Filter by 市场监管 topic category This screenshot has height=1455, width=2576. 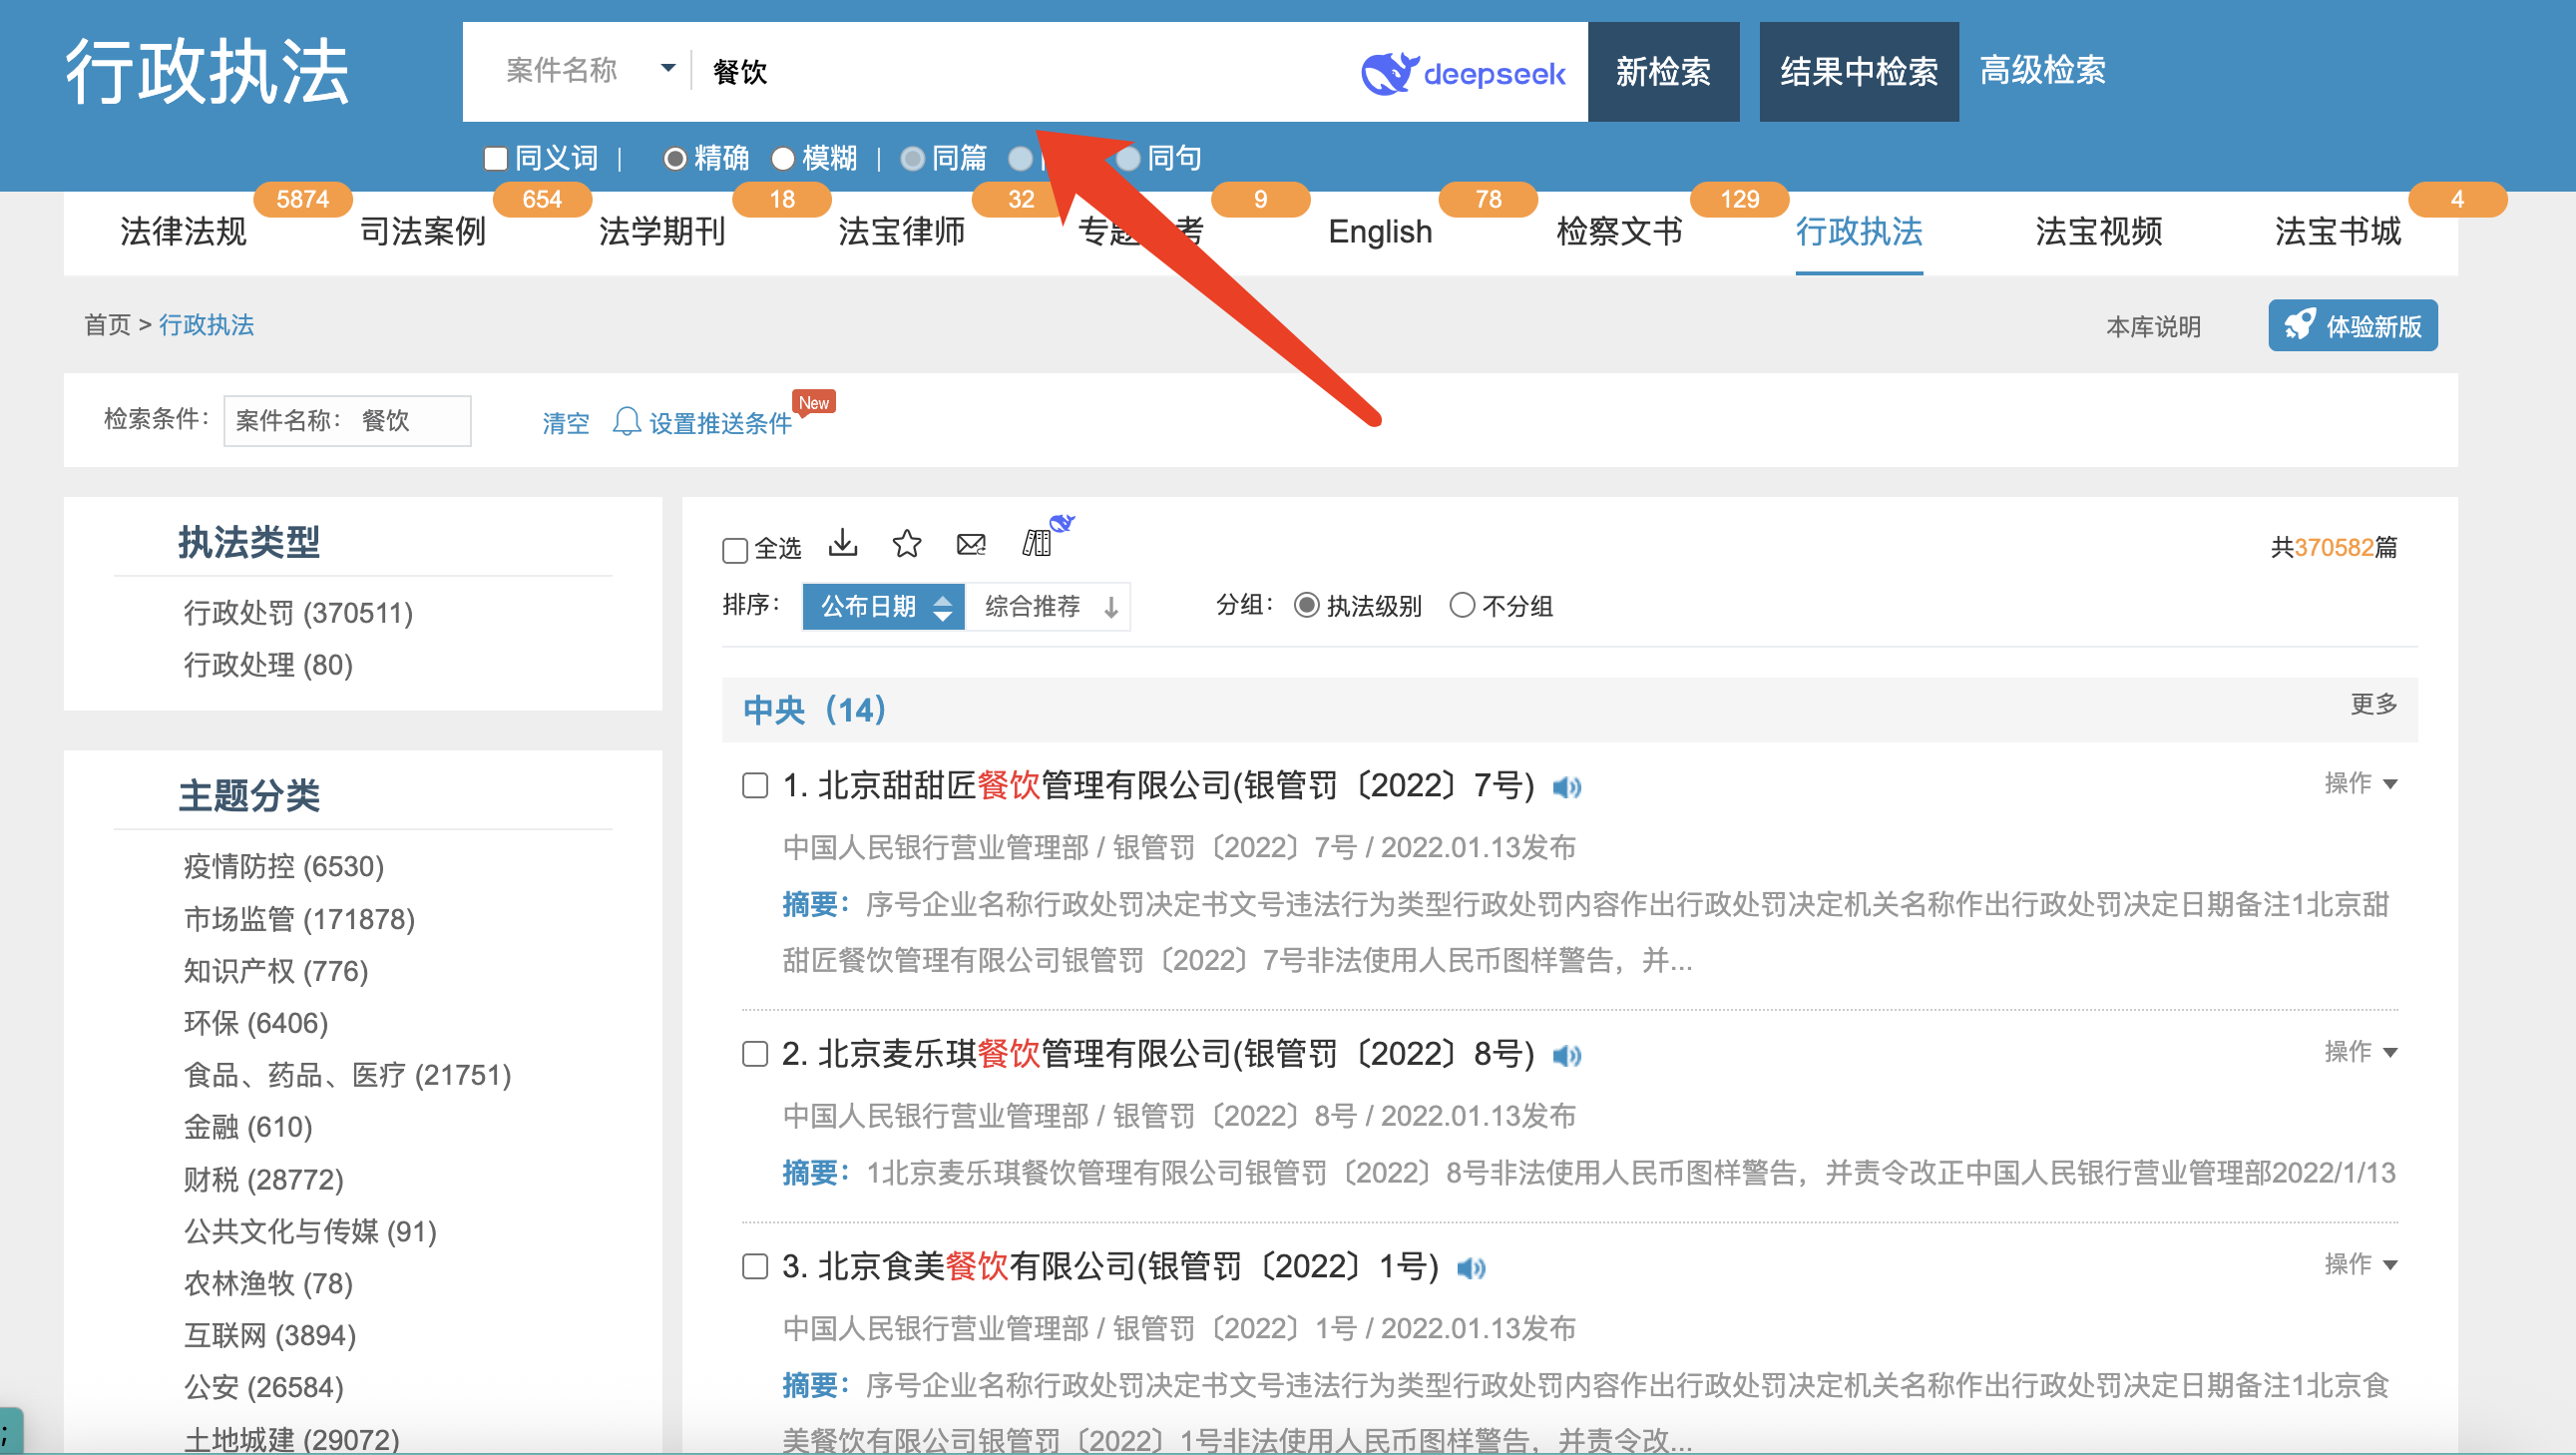[299, 918]
